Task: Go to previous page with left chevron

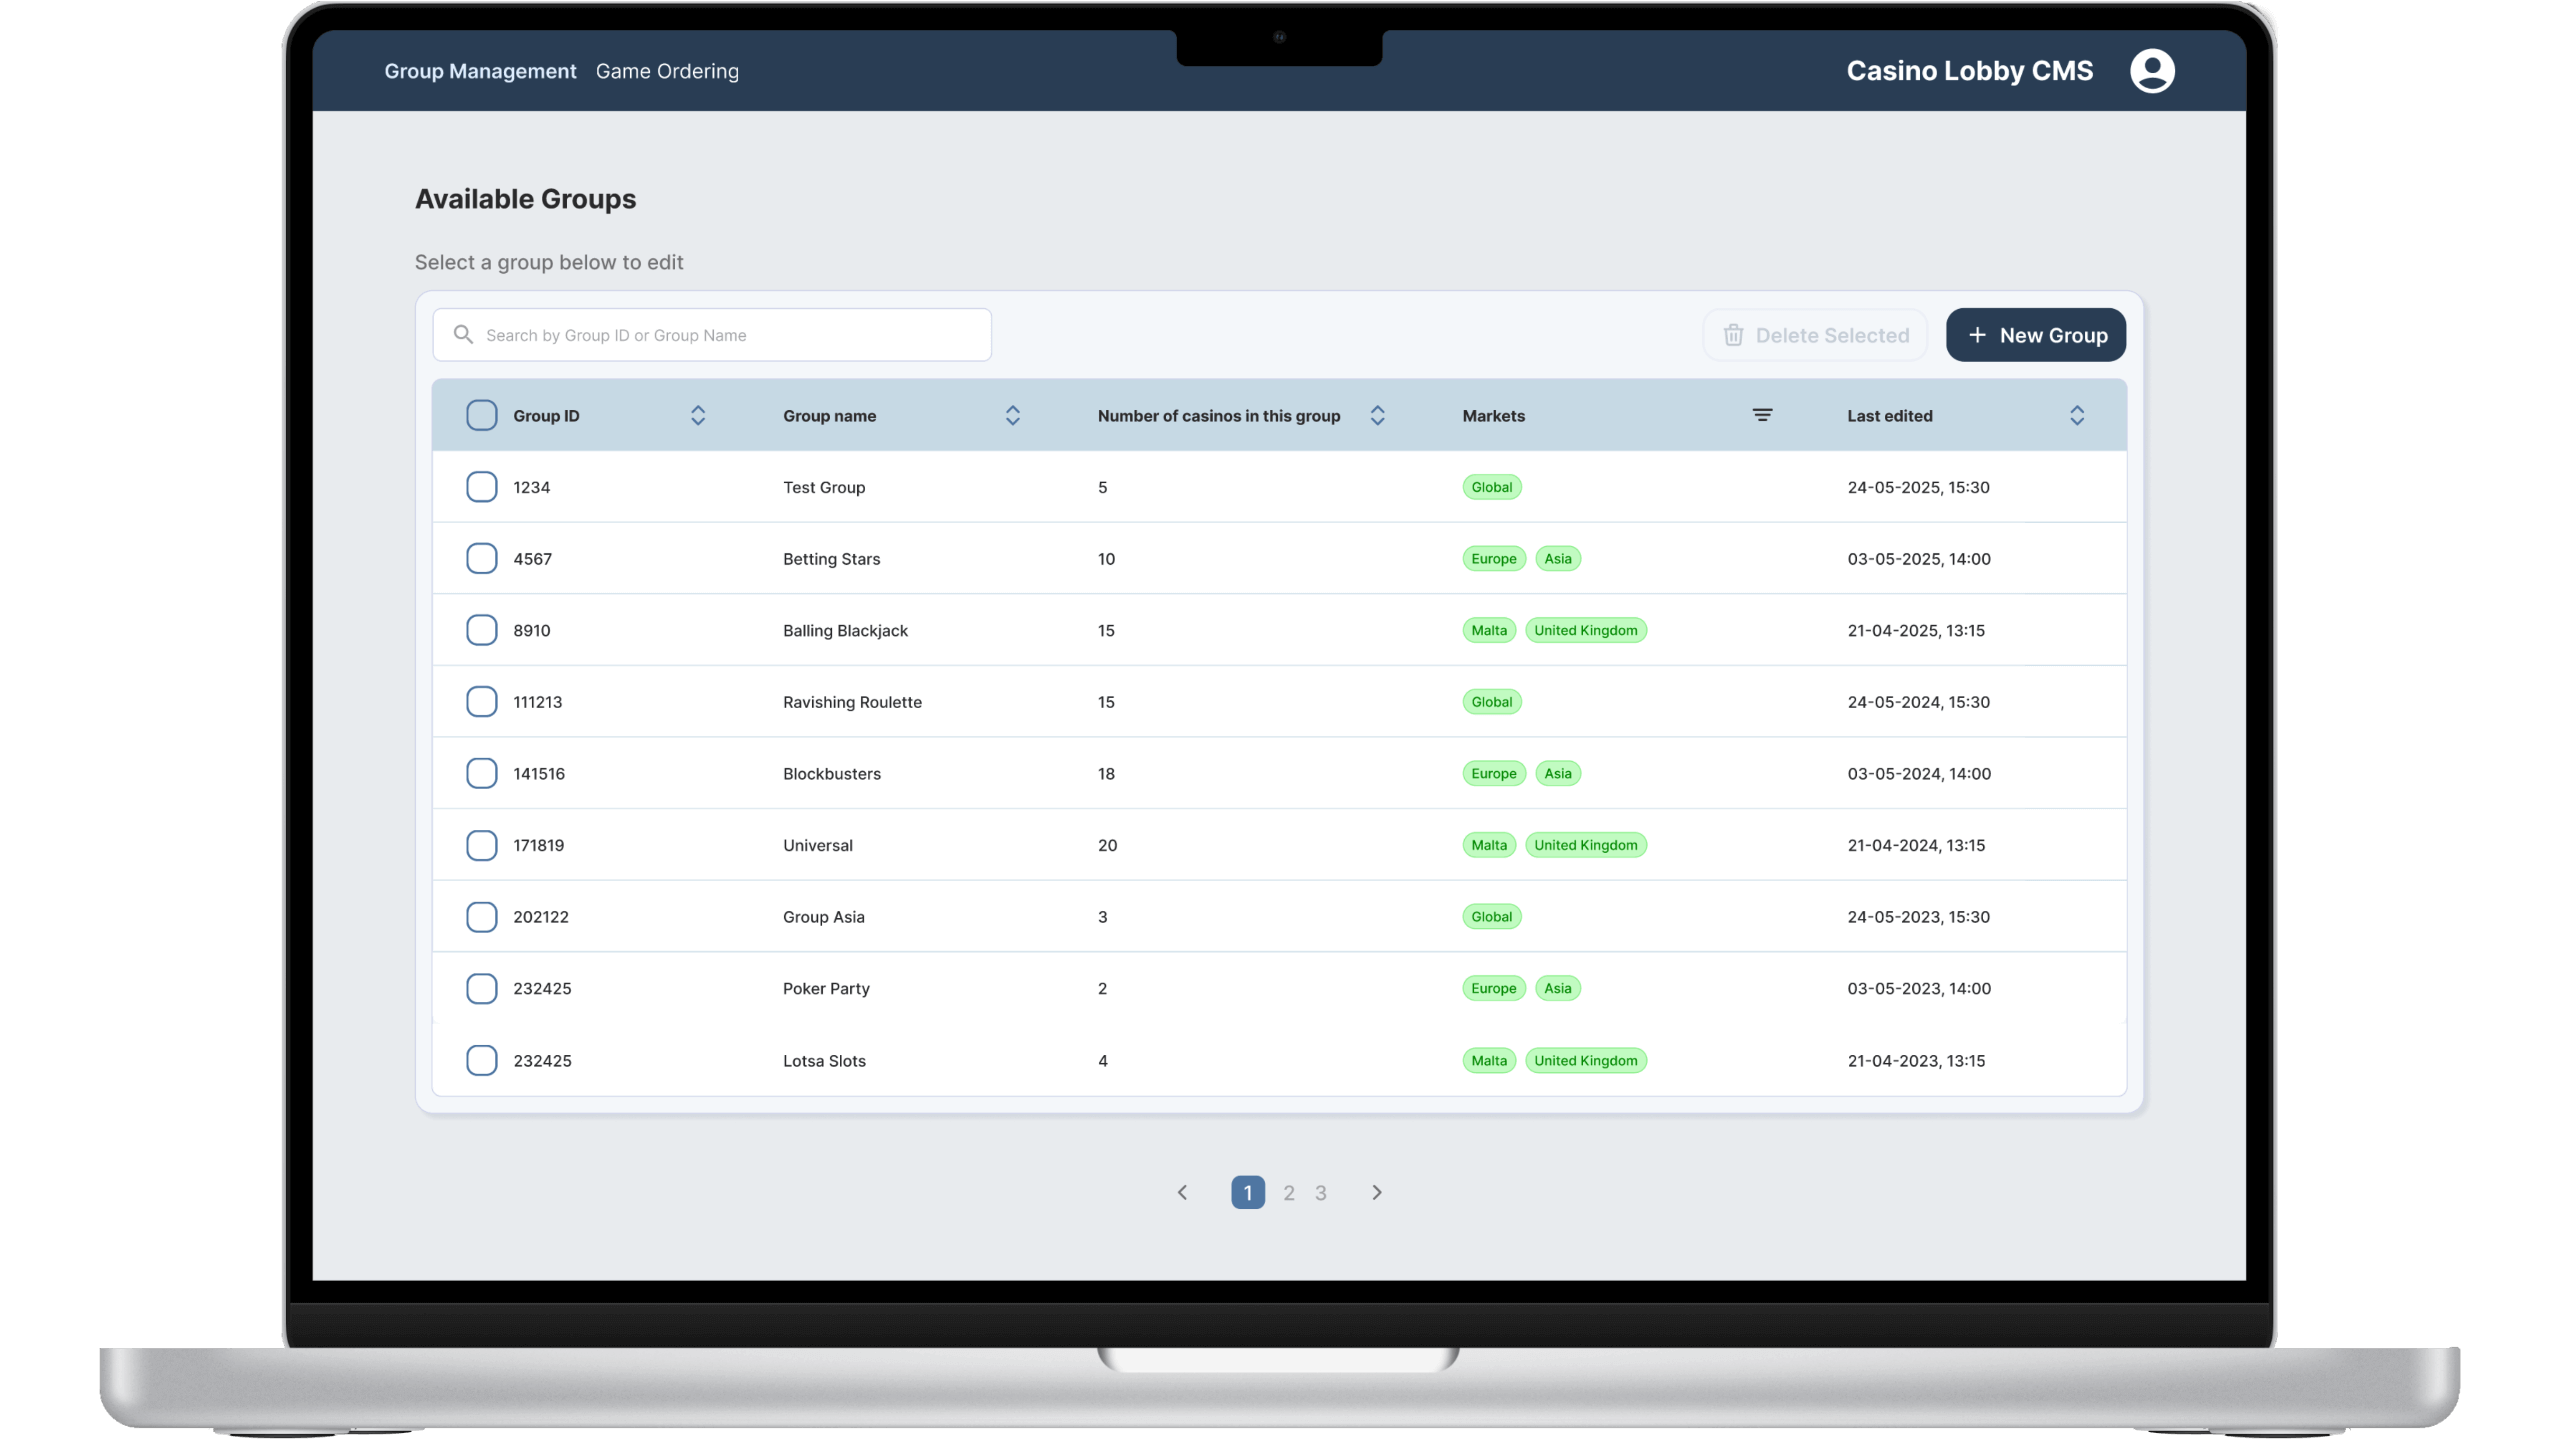Action: tap(1183, 1192)
